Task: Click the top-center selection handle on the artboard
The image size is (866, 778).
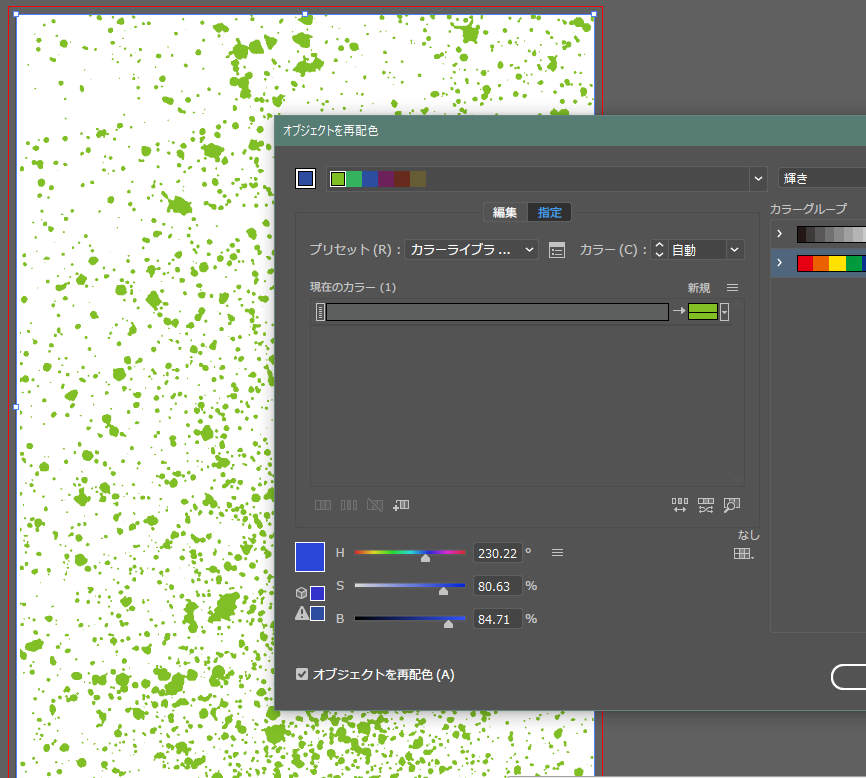Action: coord(305,14)
